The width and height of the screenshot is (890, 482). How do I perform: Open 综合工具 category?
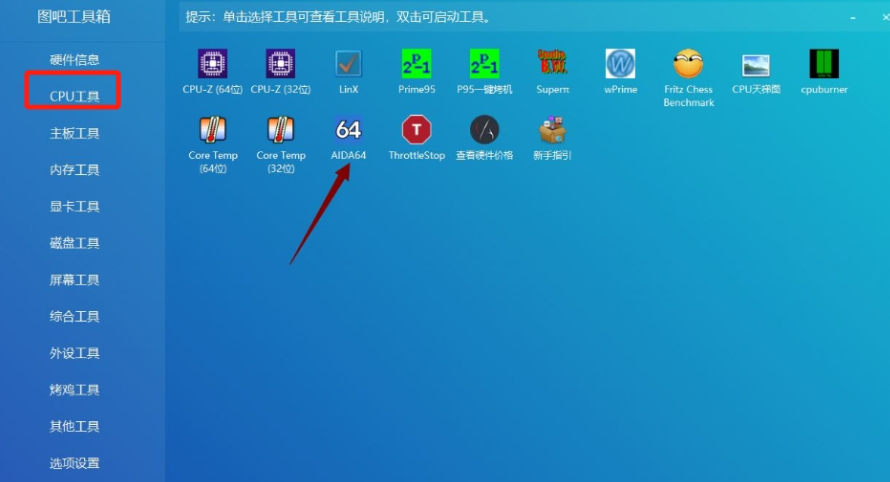pyautogui.click(x=74, y=316)
